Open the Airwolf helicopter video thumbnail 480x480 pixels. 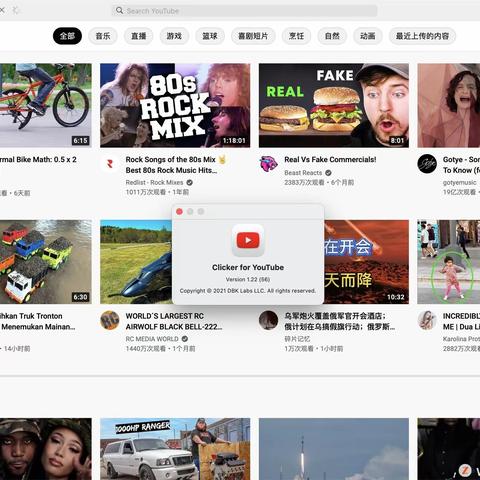136,262
